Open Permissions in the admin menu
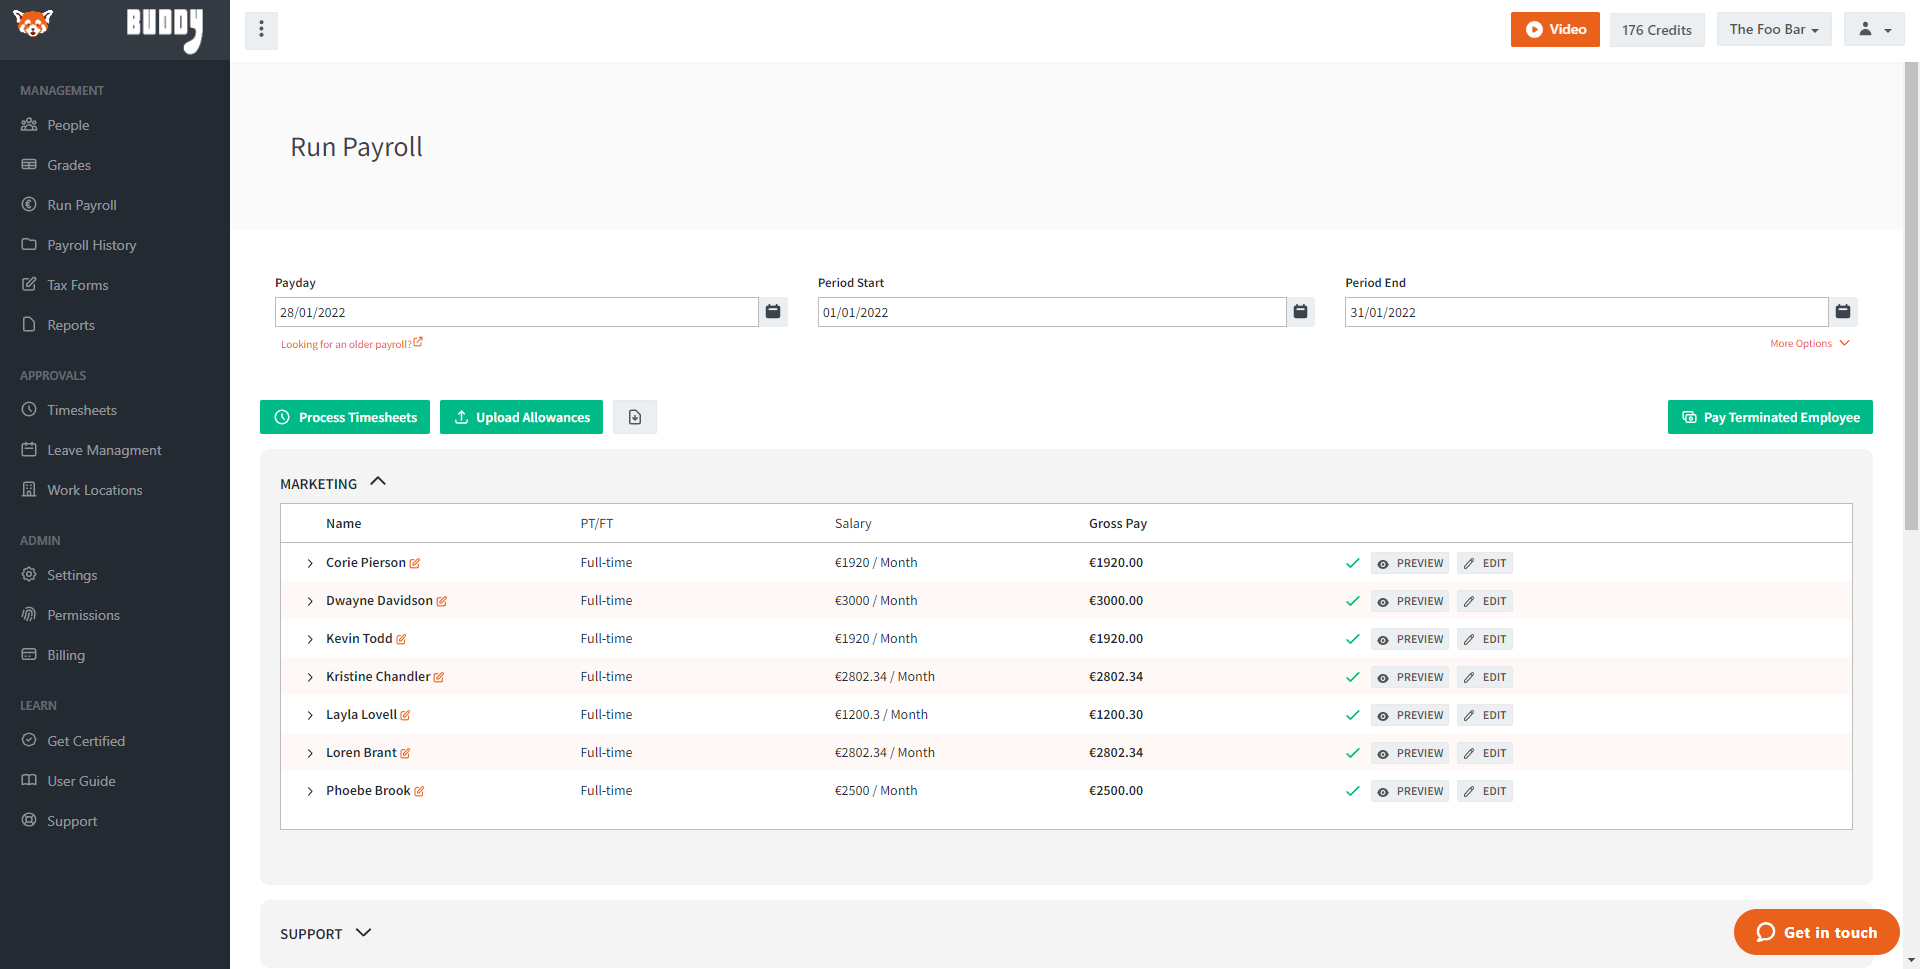1920x969 pixels. (x=83, y=615)
